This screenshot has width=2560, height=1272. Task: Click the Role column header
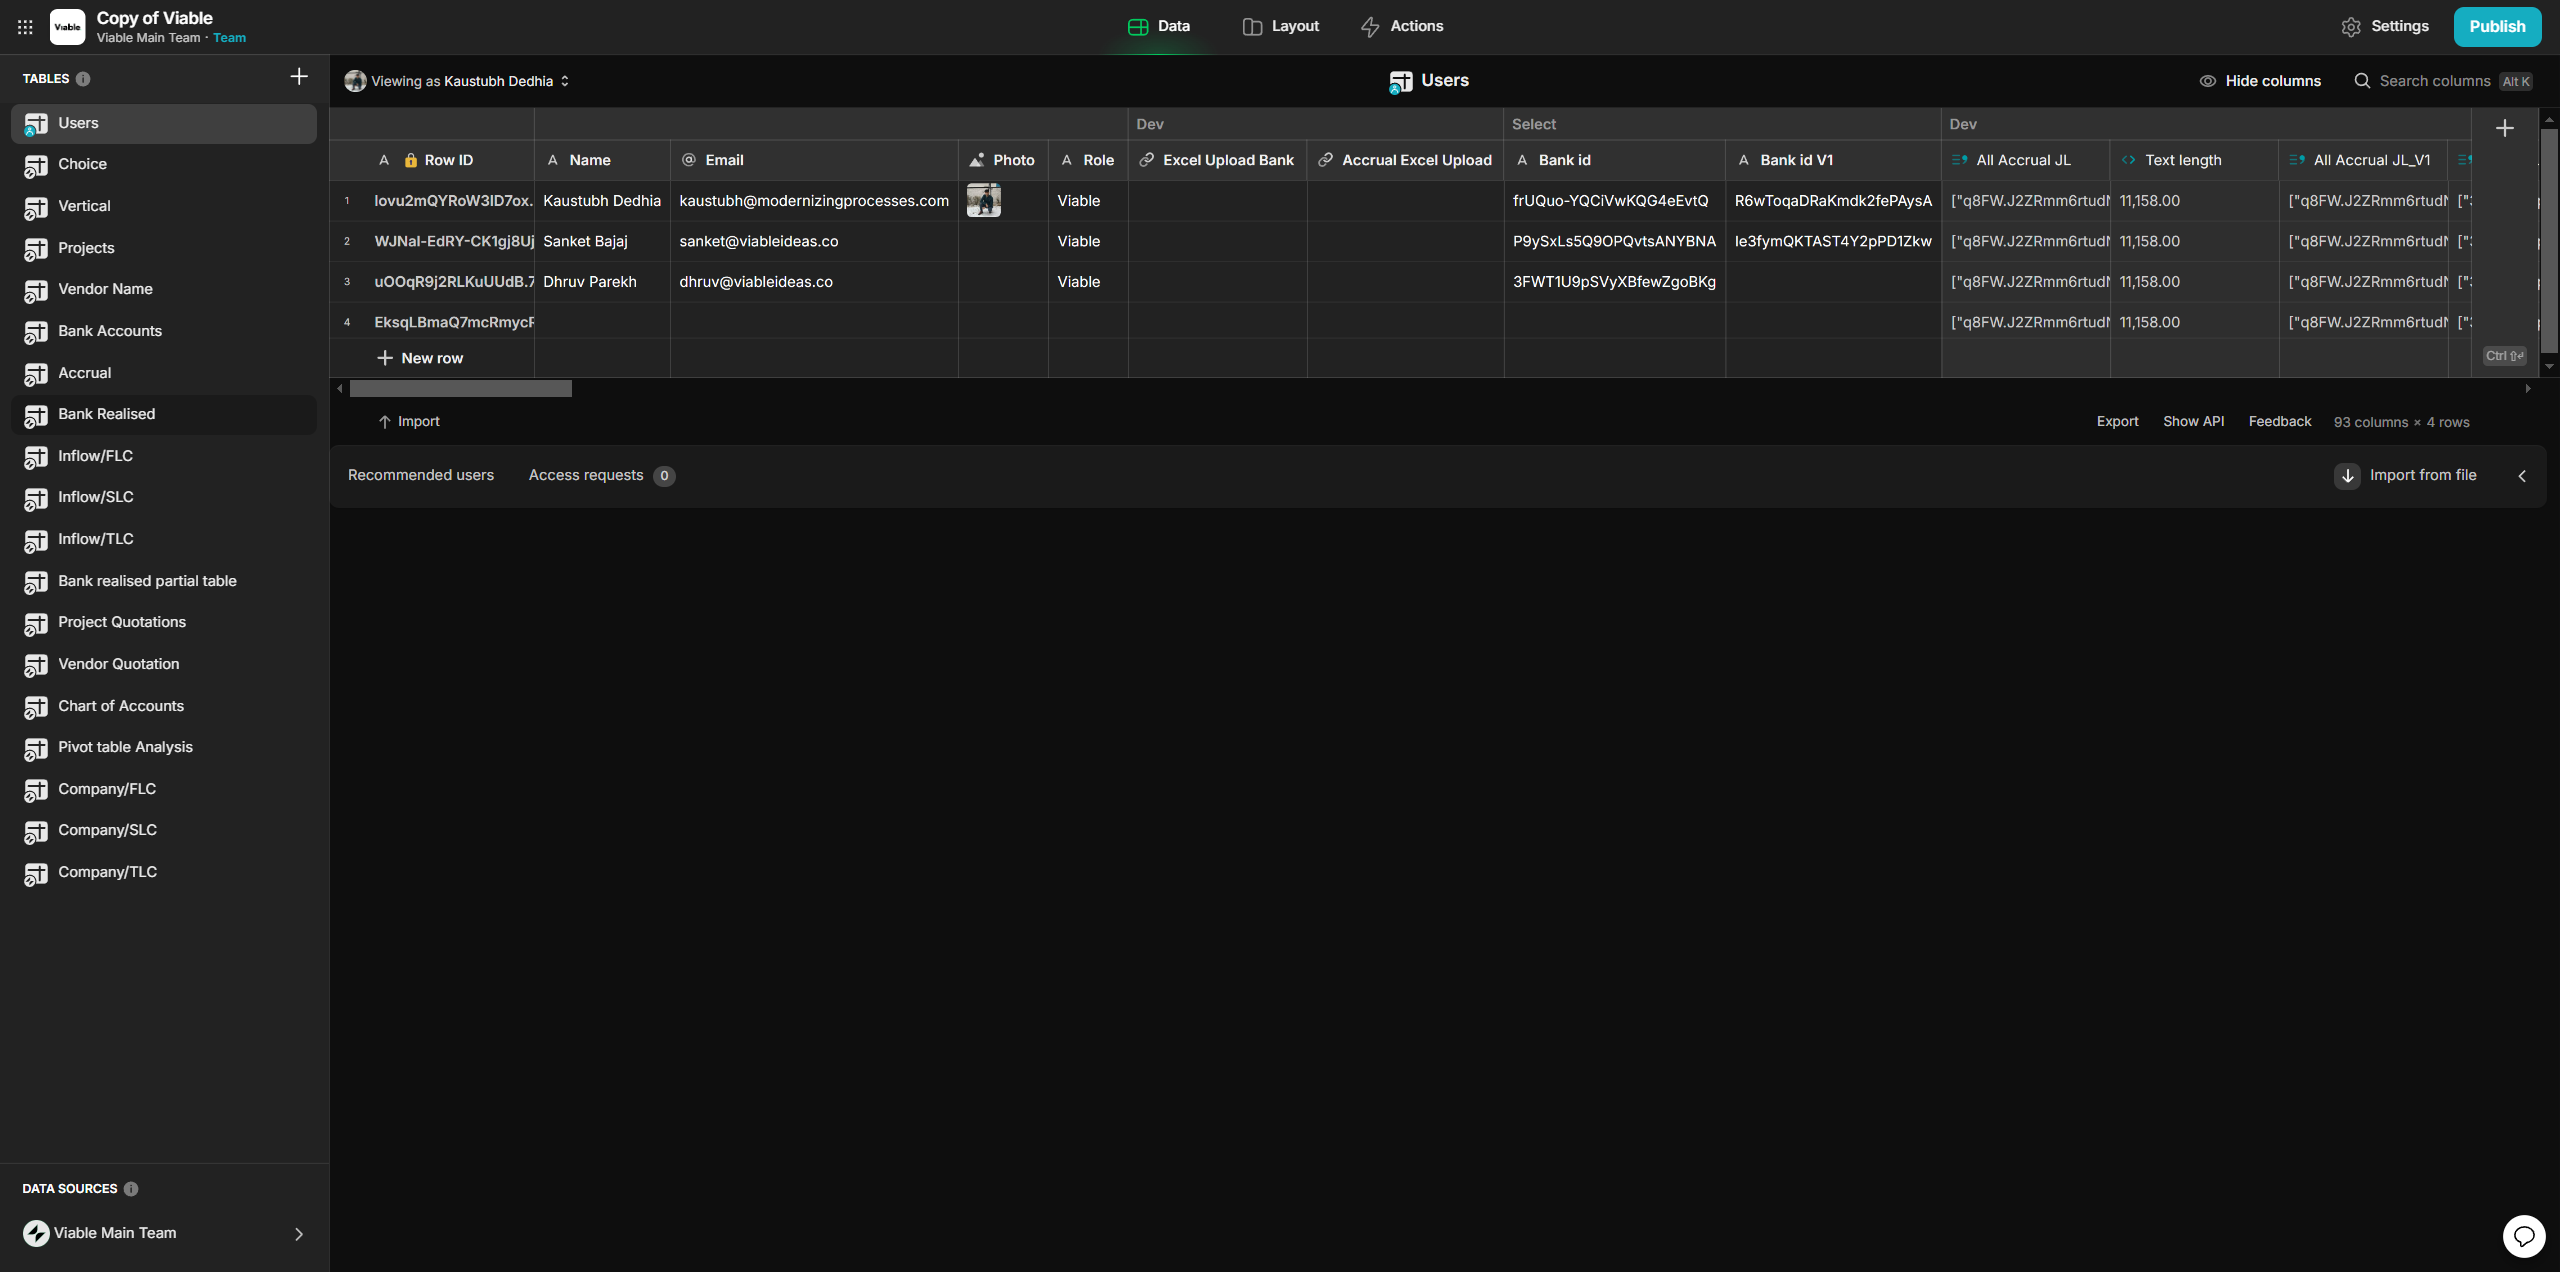(x=1088, y=160)
